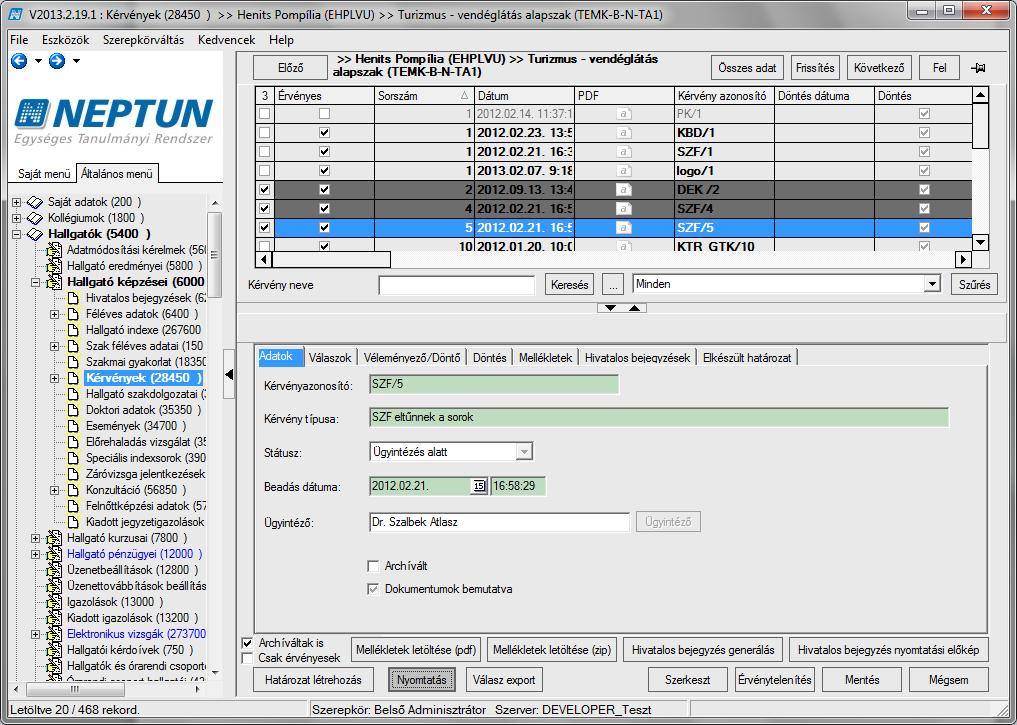Screen dimensions: 1017x725
Task: Click the Érvénytelenítés button
Action: pyautogui.click(x=774, y=680)
